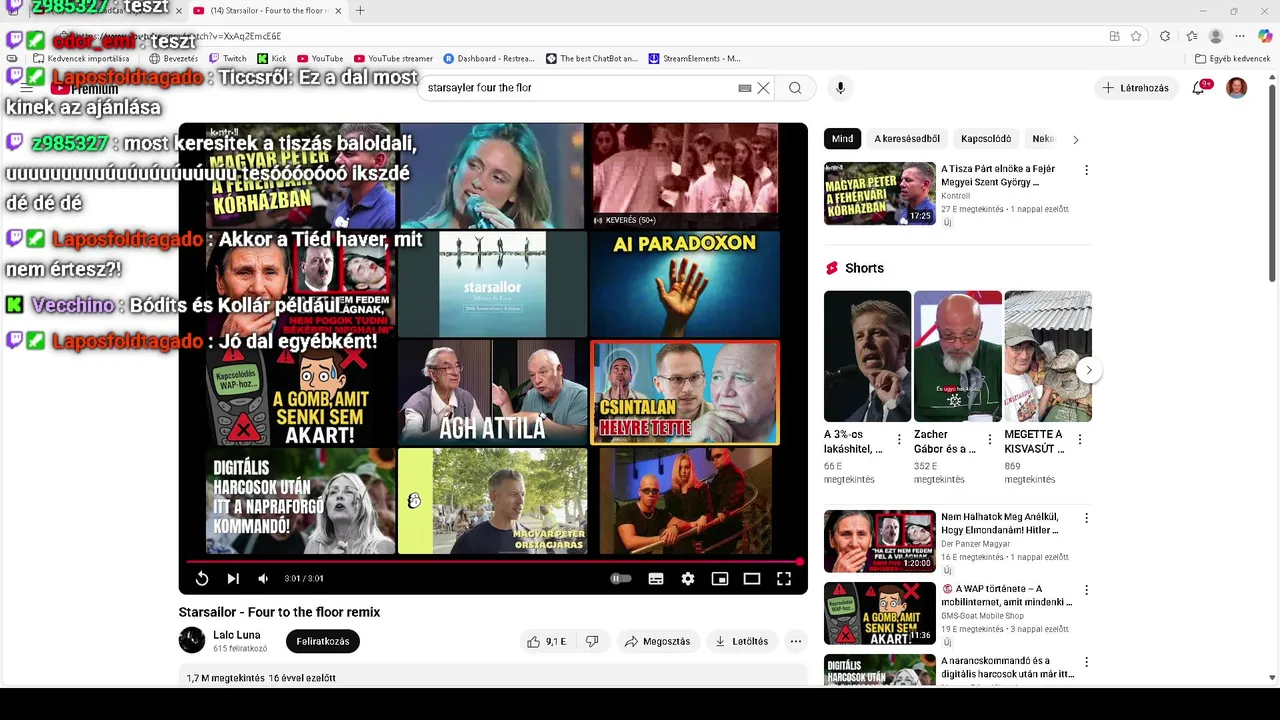Open the Kick bookmark
This screenshot has width=1280, height=720.
tap(272, 58)
